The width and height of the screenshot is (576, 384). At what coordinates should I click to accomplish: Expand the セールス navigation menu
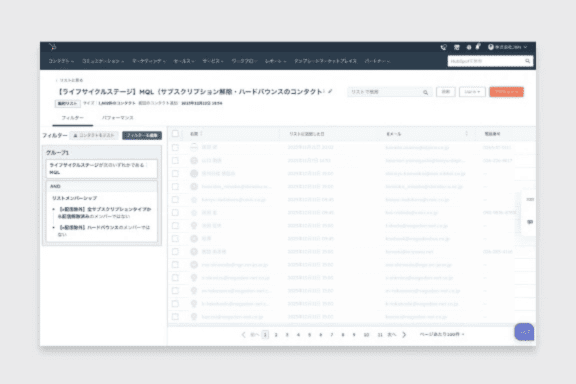(184, 61)
